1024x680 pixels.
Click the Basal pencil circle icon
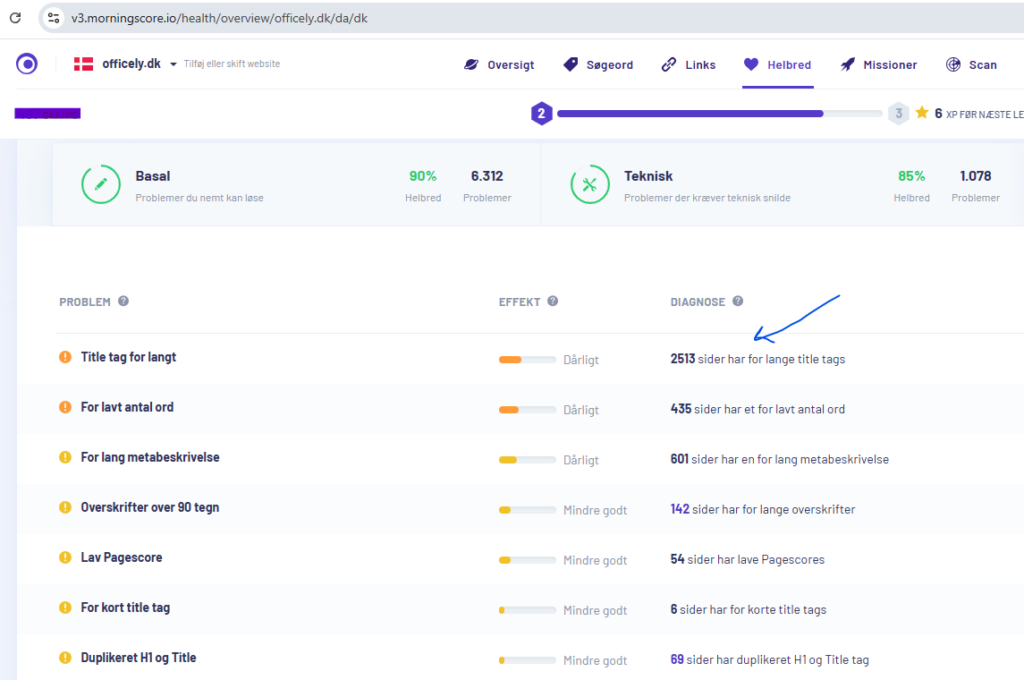click(101, 184)
